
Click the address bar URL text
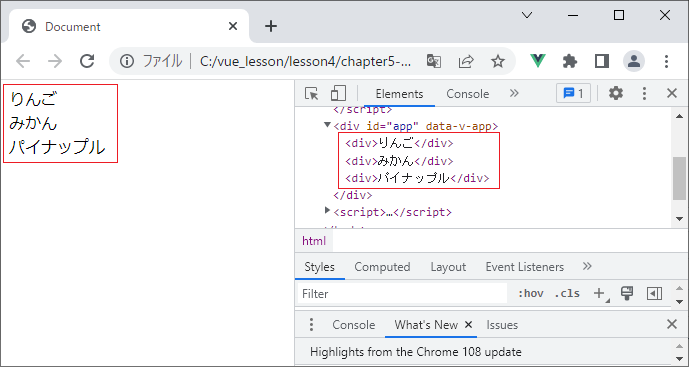[x=305, y=61]
